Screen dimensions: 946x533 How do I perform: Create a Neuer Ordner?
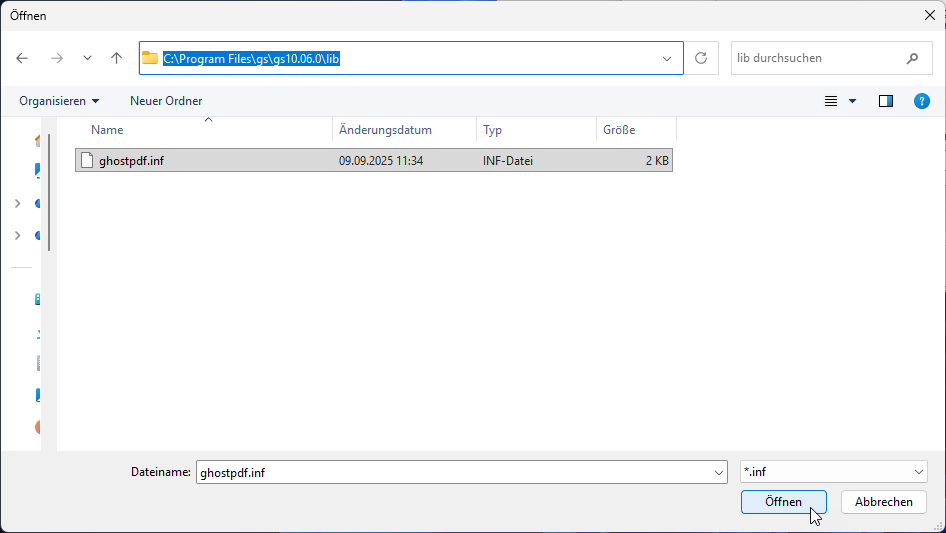[166, 101]
